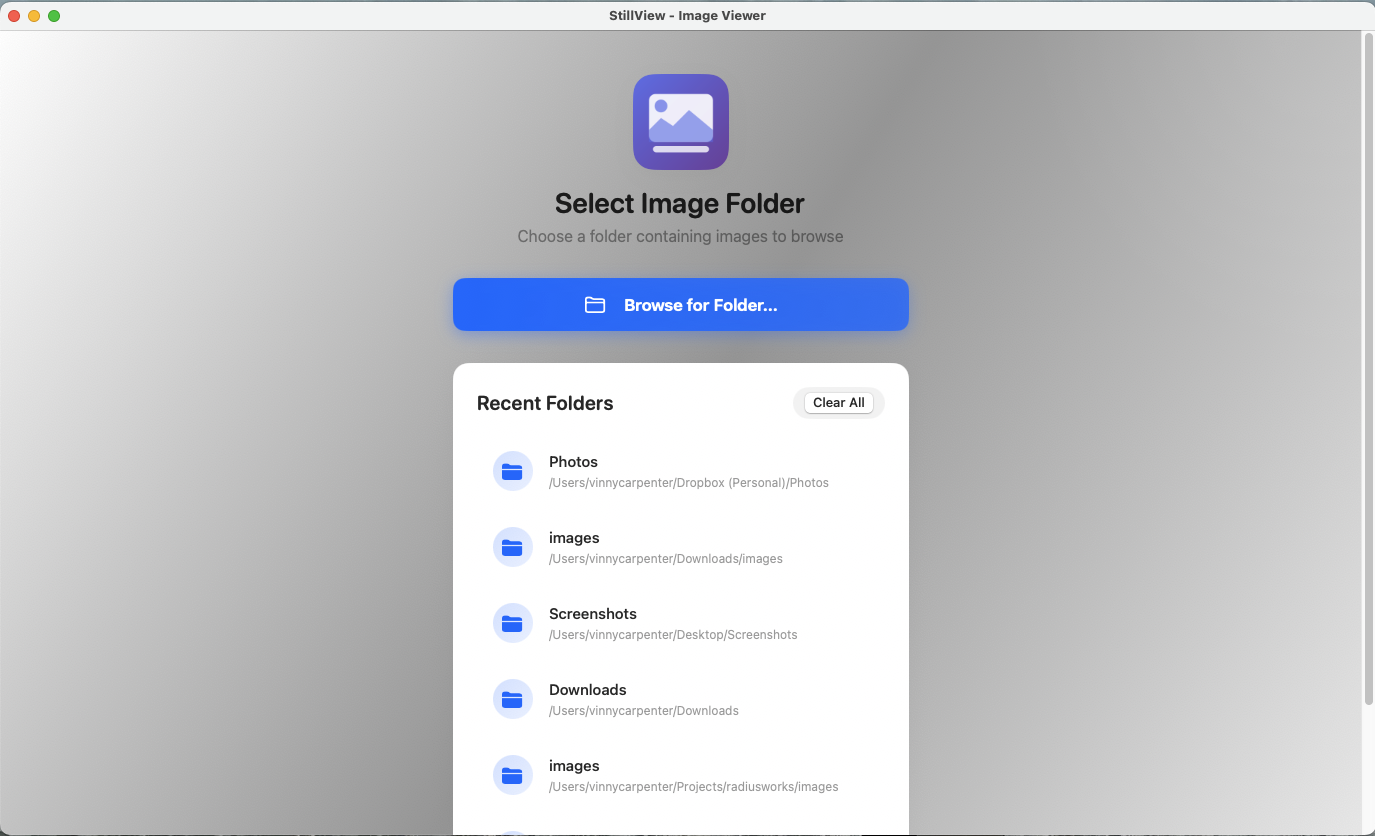Click the green fullscreen window button

(x=54, y=16)
